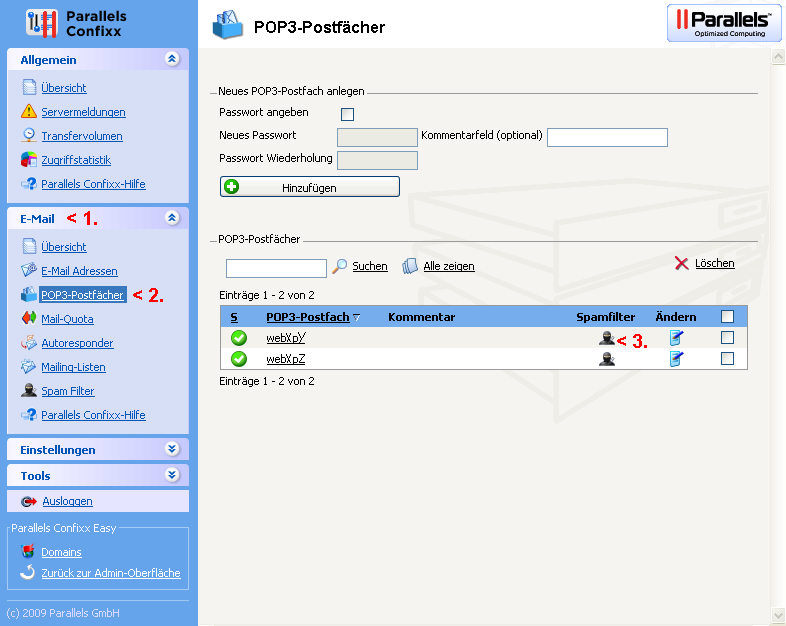Click the Transfervolumen clock icon
This screenshot has height=626, width=786.
(x=29, y=135)
